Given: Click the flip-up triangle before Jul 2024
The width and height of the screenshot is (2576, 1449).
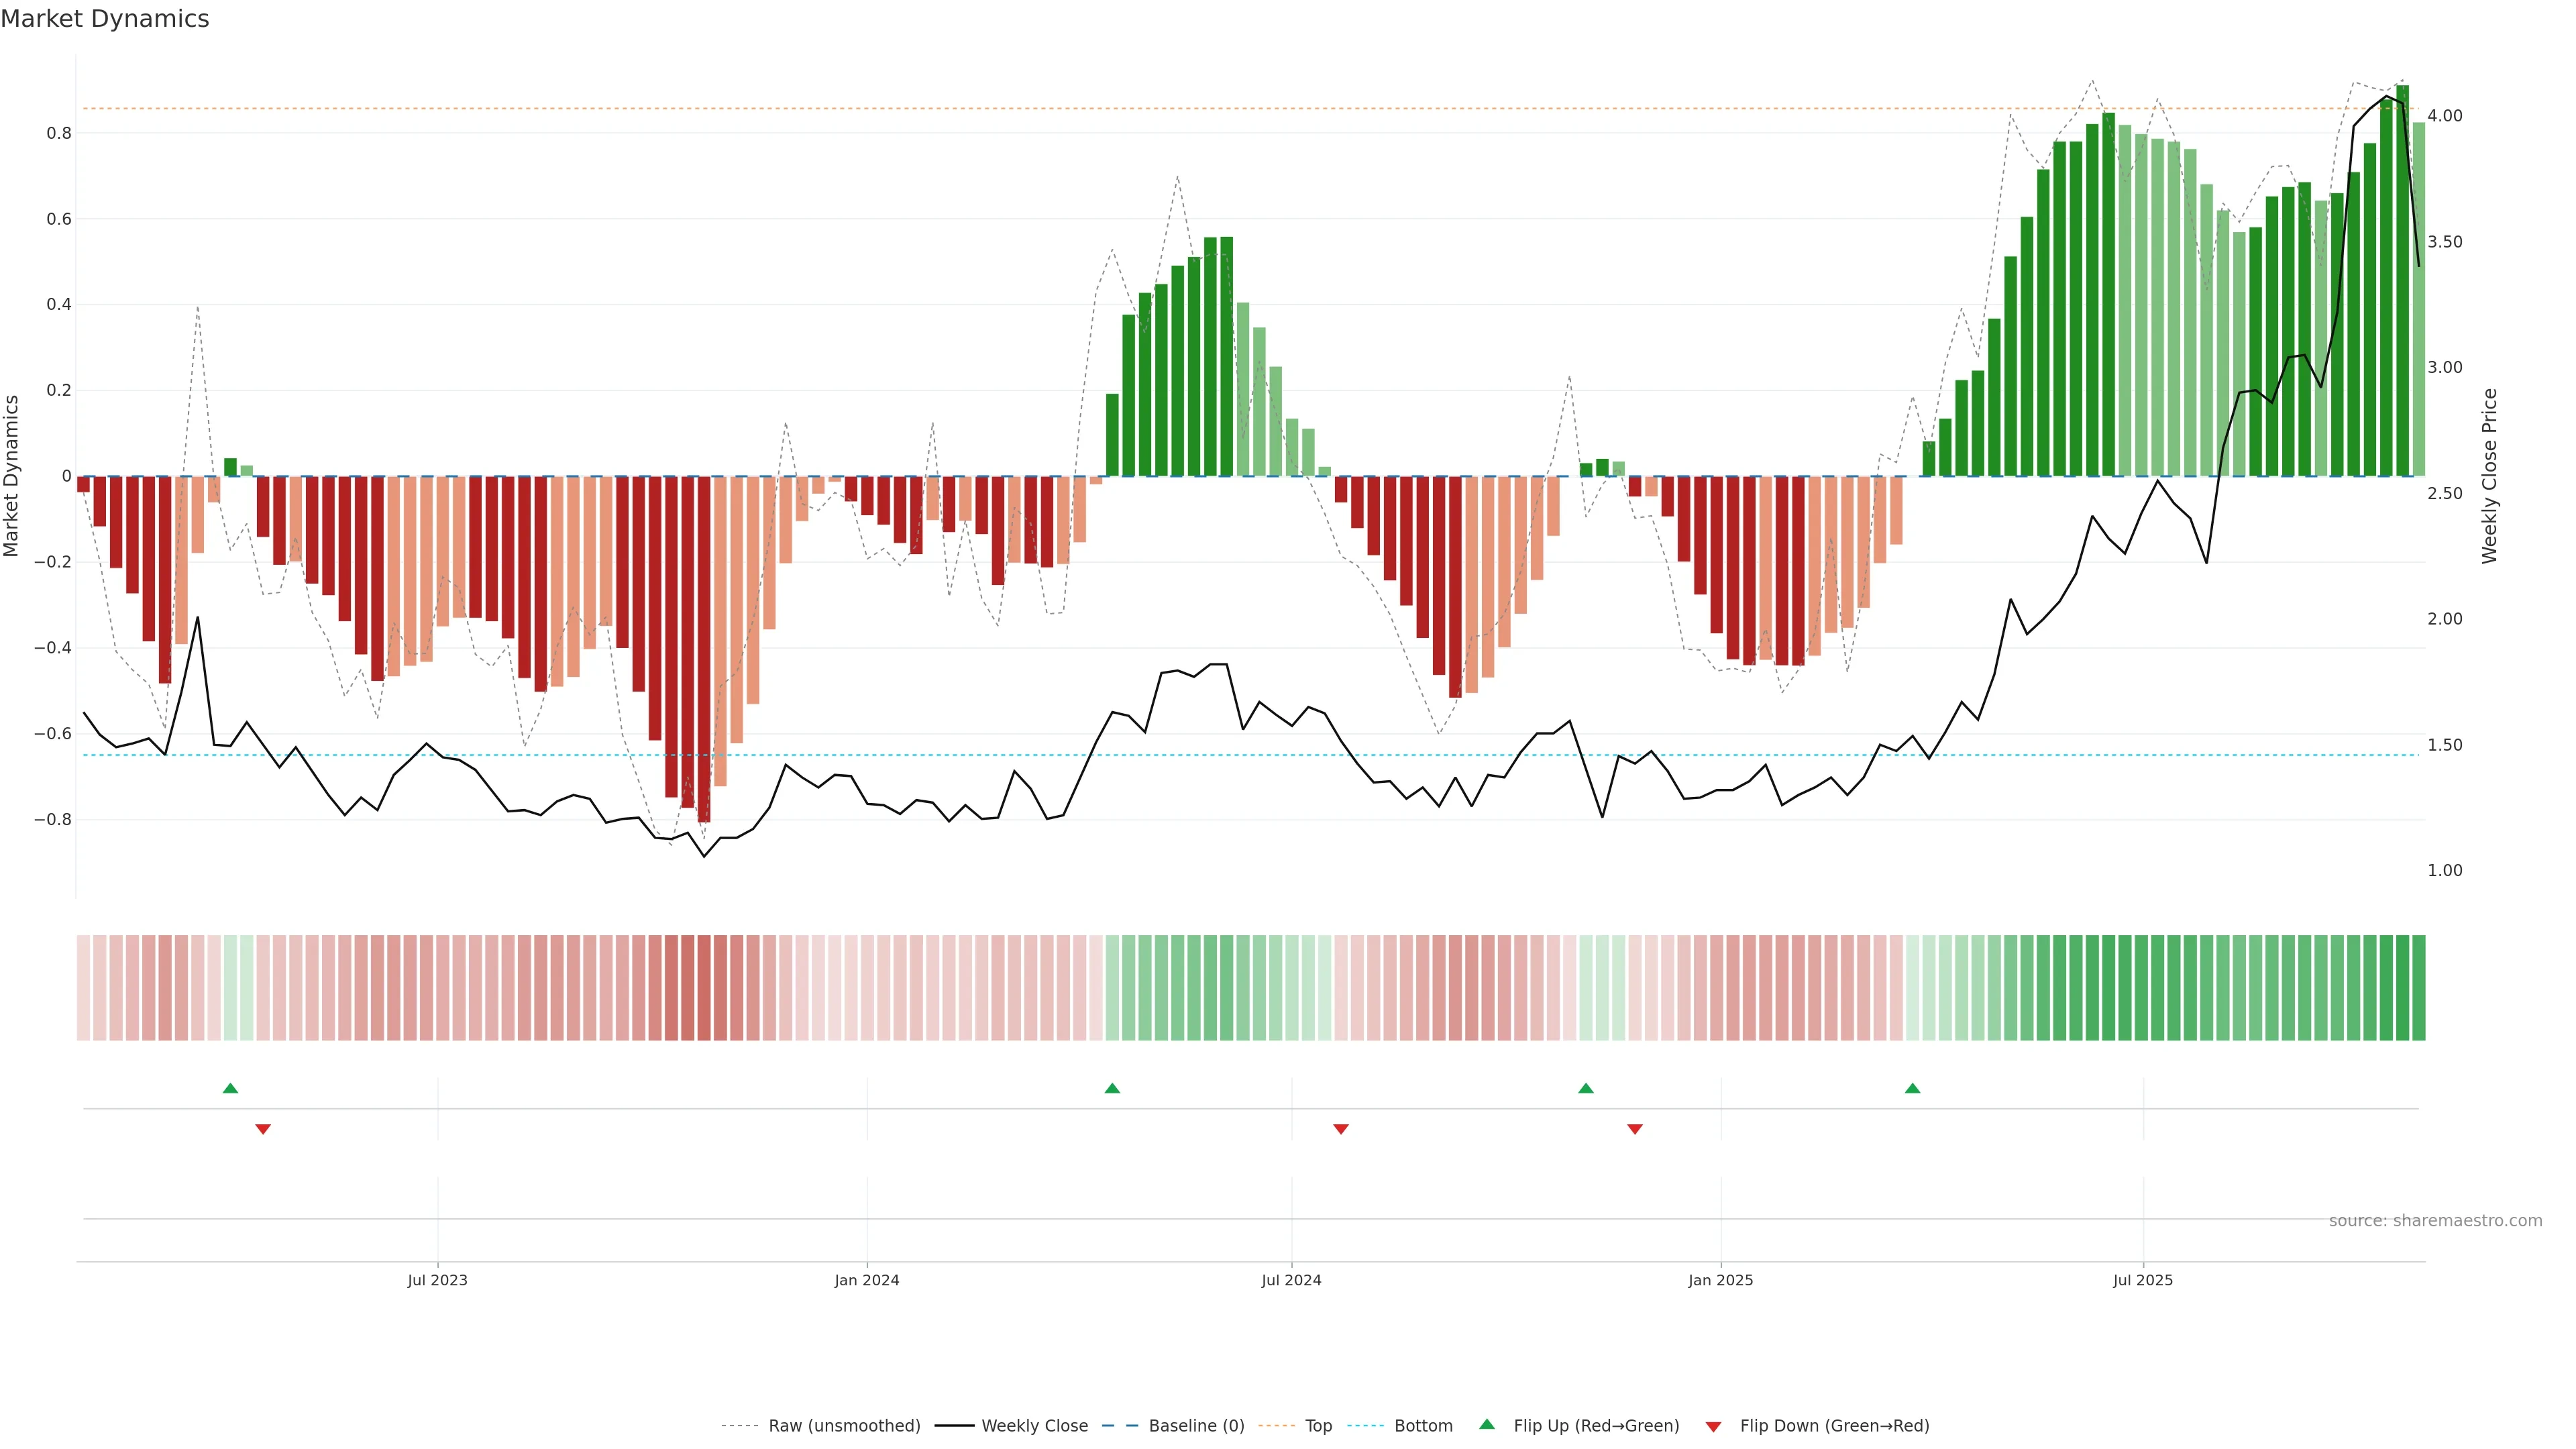Looking at the screenshot, I should point(1112,1088).
